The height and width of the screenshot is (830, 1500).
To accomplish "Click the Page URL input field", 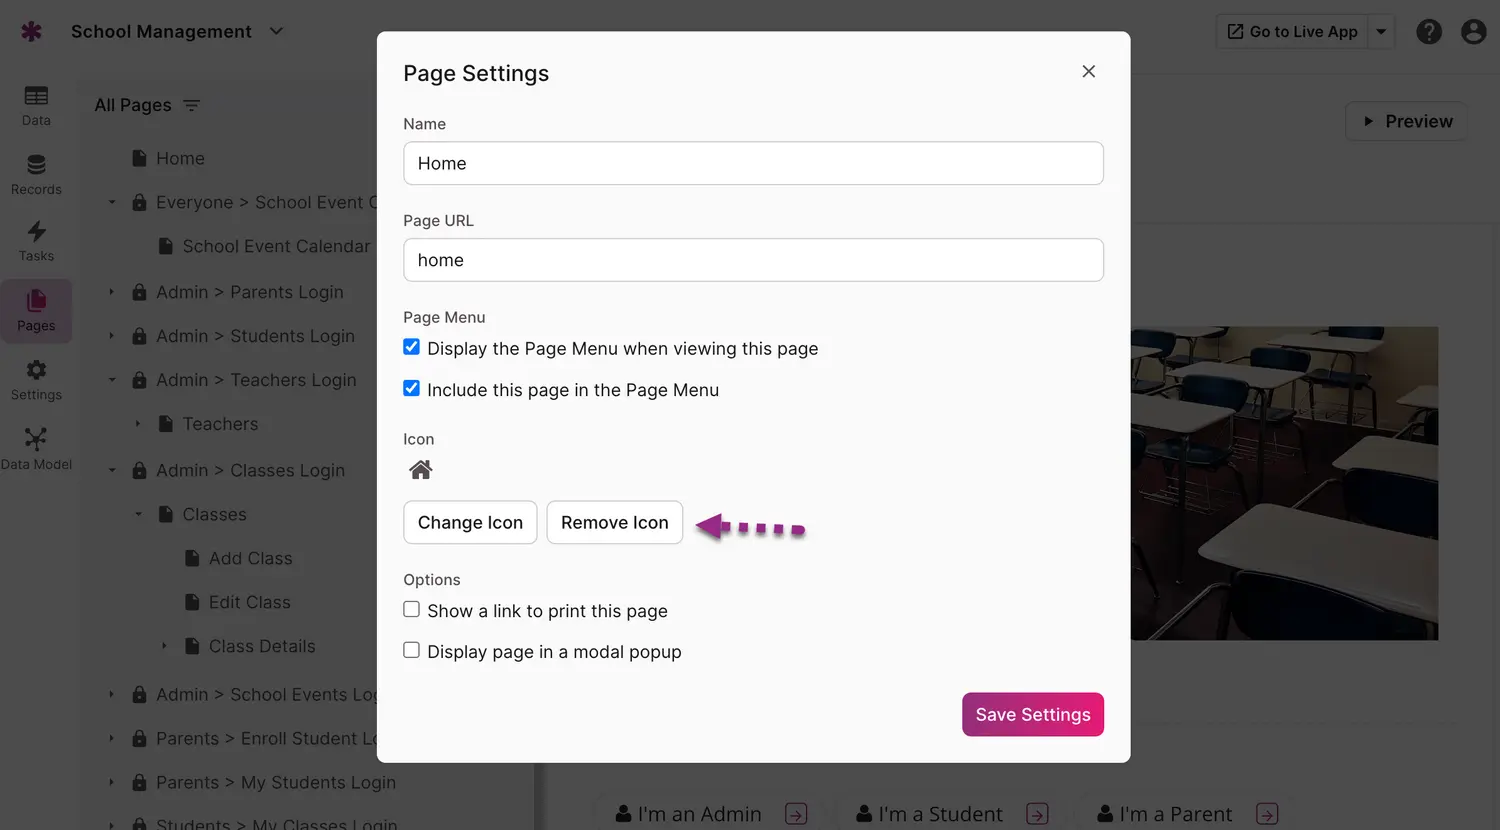I will tap(753, 260).
